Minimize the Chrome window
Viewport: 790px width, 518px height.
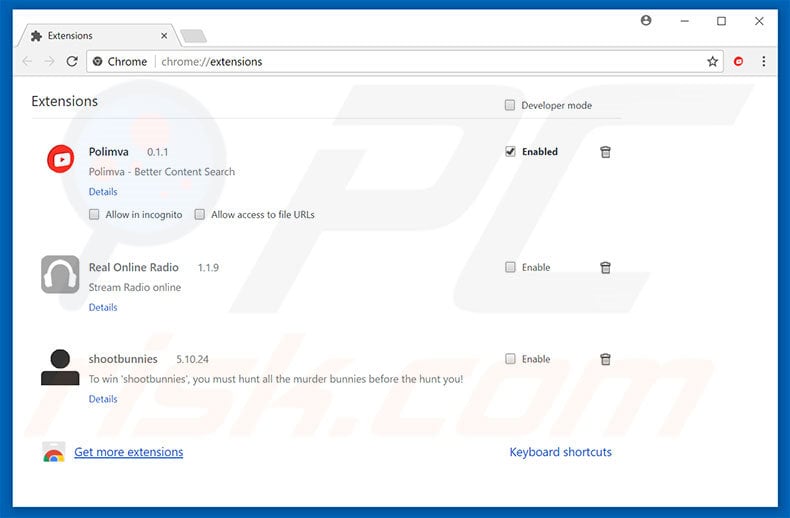point(684,21)
